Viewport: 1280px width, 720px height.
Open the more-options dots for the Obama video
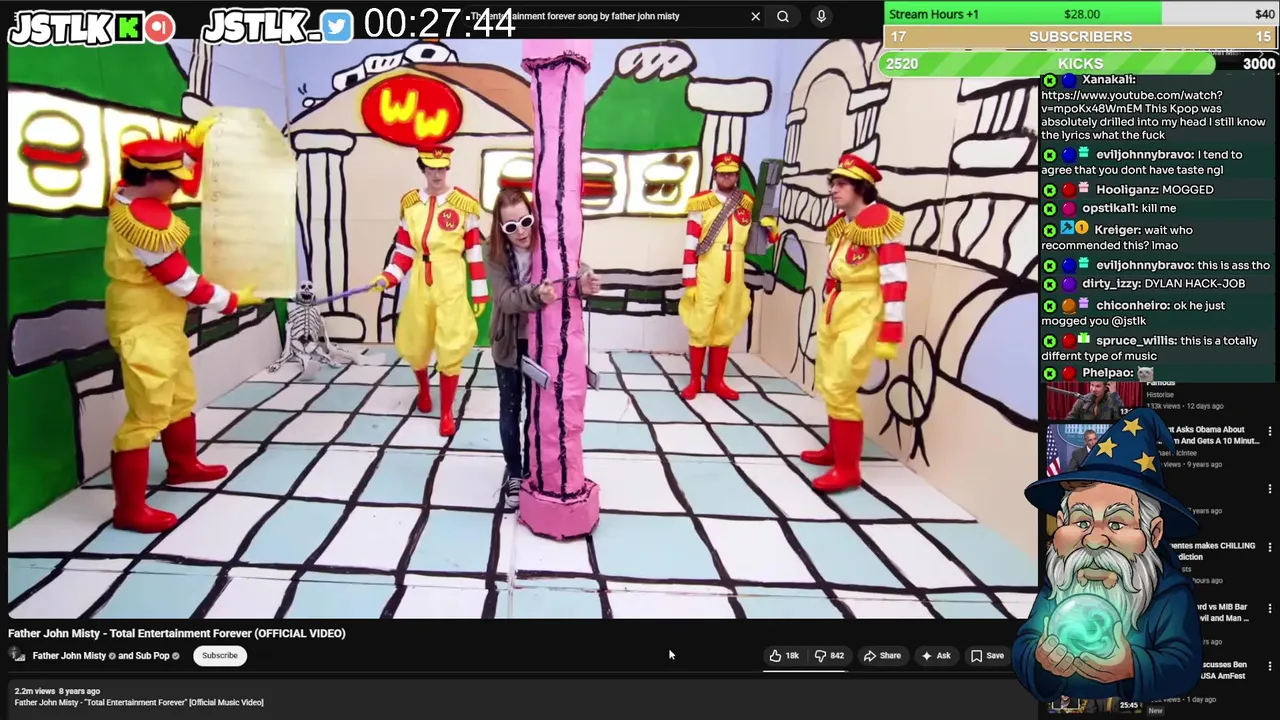coord(1270,432)
